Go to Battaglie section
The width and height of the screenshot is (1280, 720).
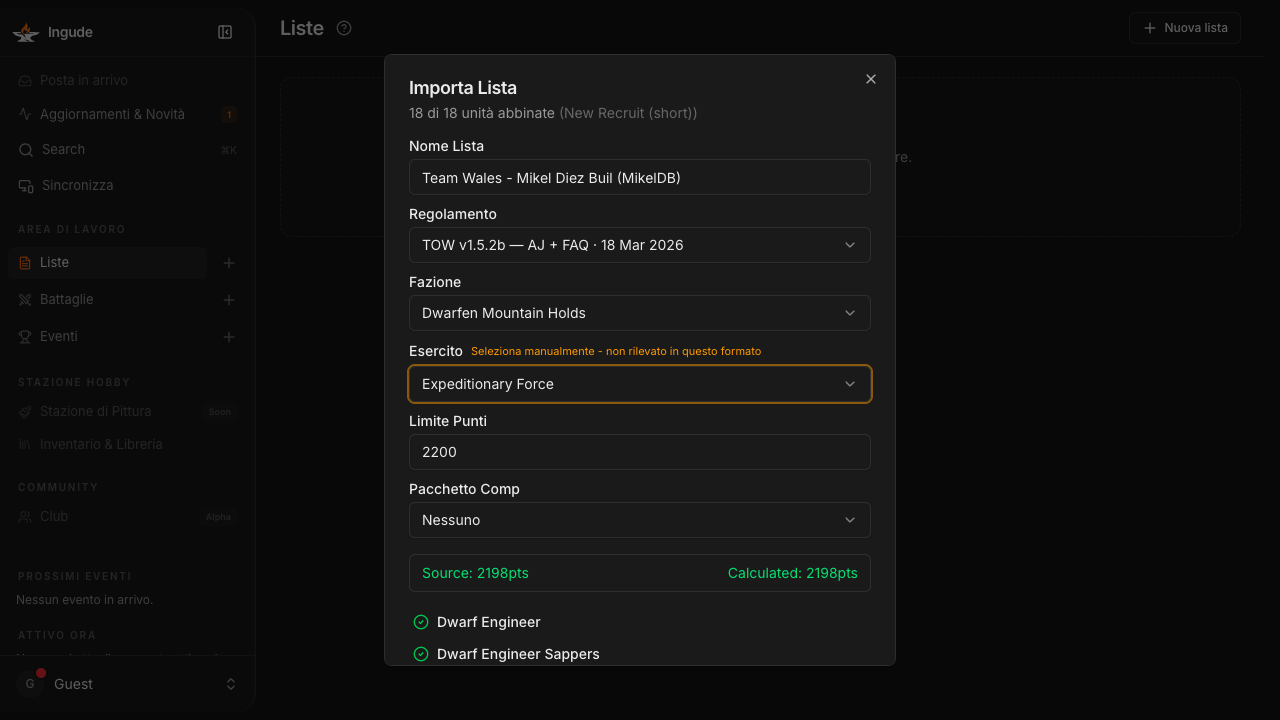pyautogui.click(x=66, y=300)
